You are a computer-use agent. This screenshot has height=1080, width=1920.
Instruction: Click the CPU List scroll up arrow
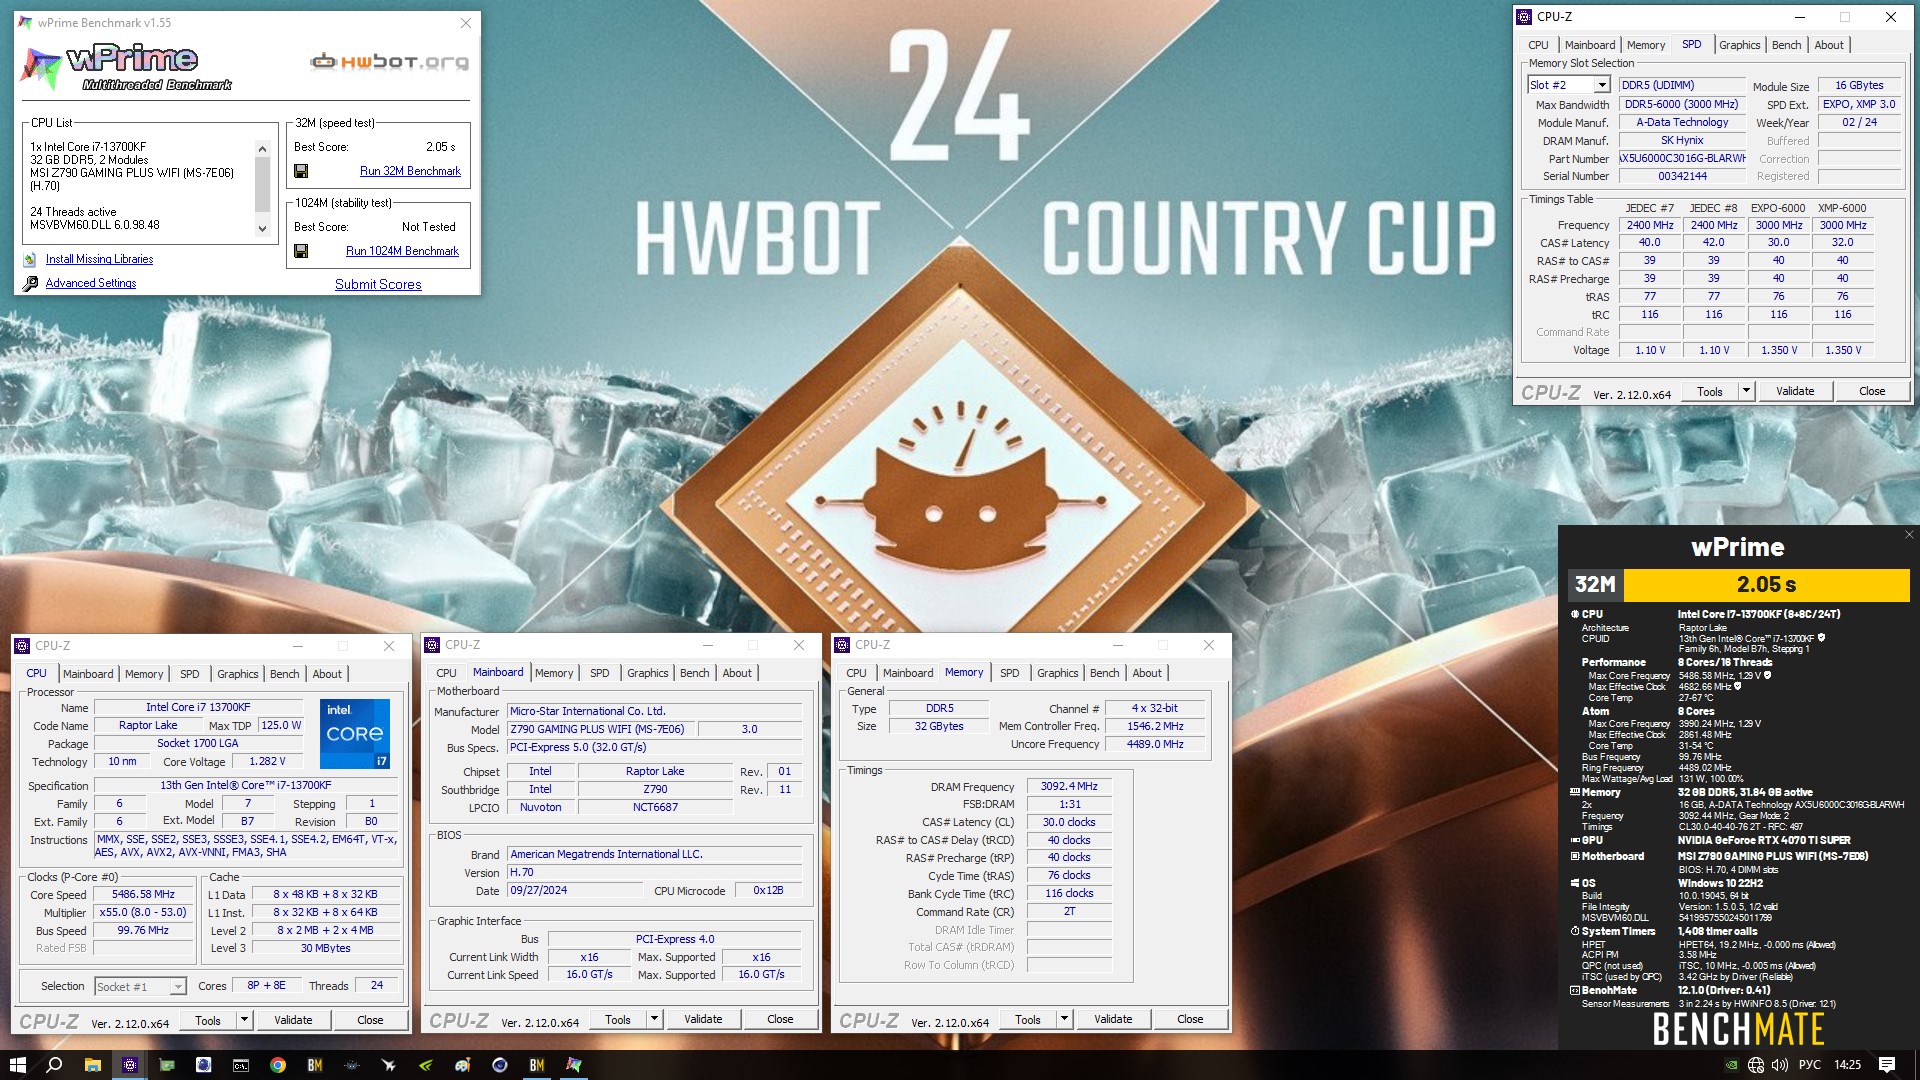(262, 149)
